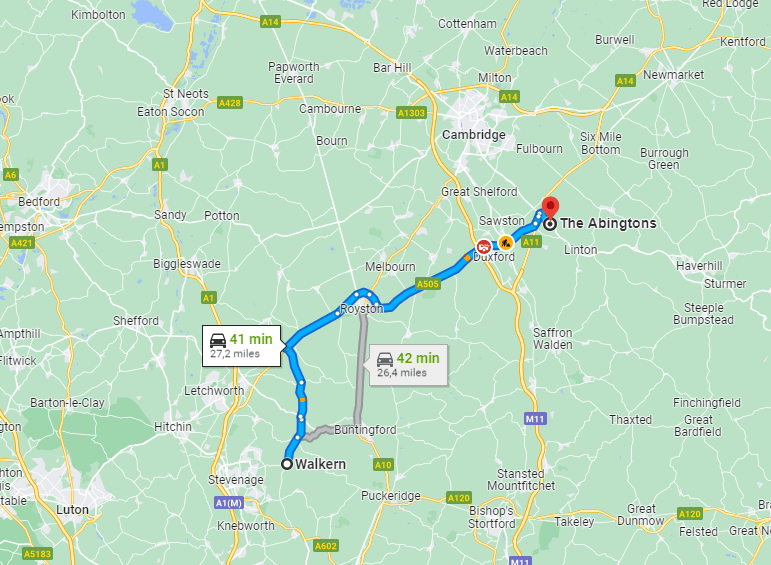Click the orange traffic segment near Letchworth
Image resolution: width=771 pixels, height=565 pixels.
302,400
